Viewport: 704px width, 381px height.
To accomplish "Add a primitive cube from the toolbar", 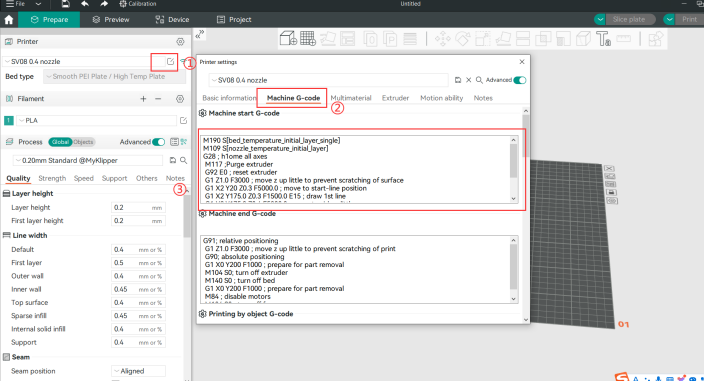I will point(288,39).
